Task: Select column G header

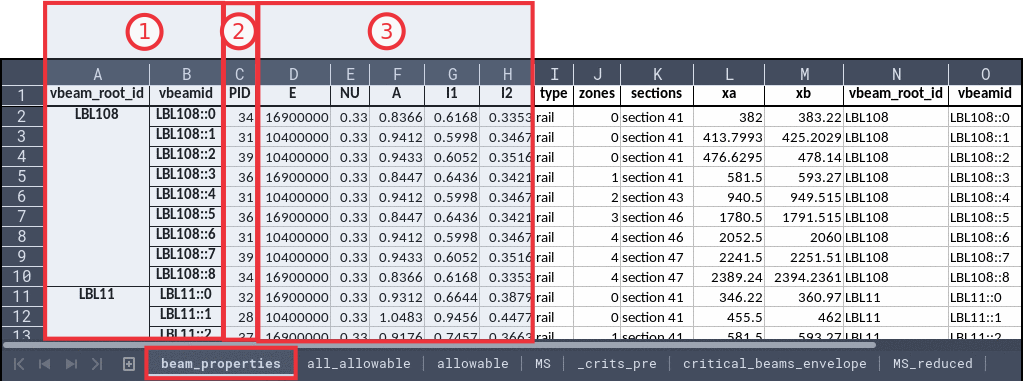Action: click(x=451, y=74)
